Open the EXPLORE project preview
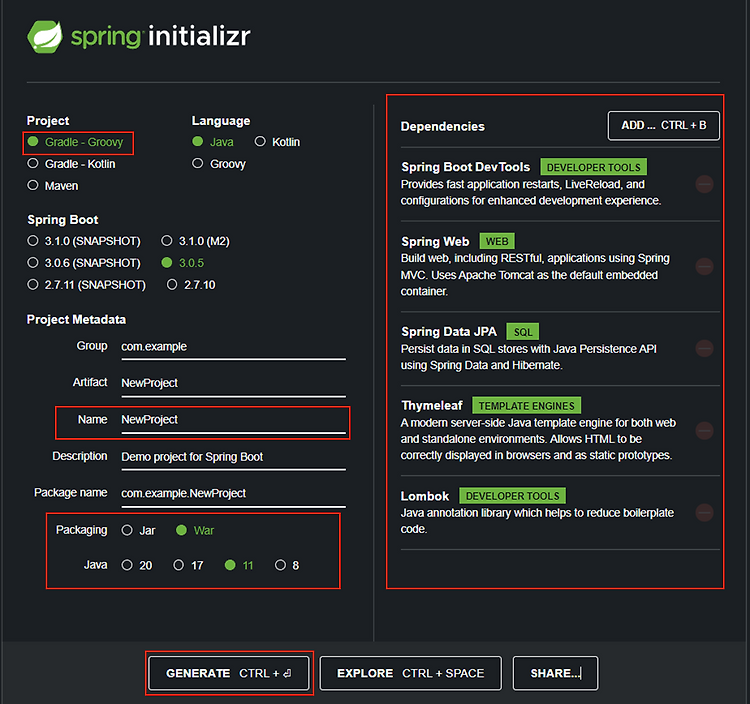This screenshot has height=704, width=750. coord(410,673)
